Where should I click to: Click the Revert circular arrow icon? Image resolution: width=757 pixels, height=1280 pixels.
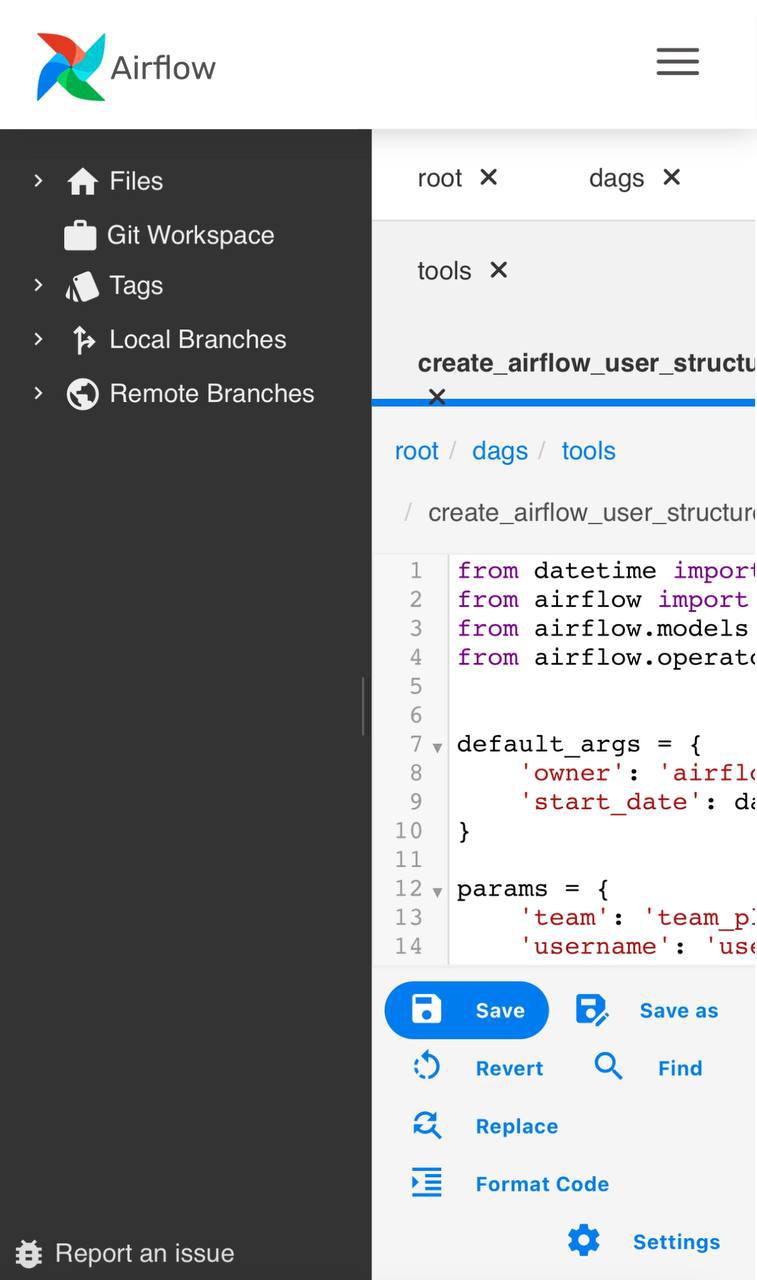point(426,1067)
